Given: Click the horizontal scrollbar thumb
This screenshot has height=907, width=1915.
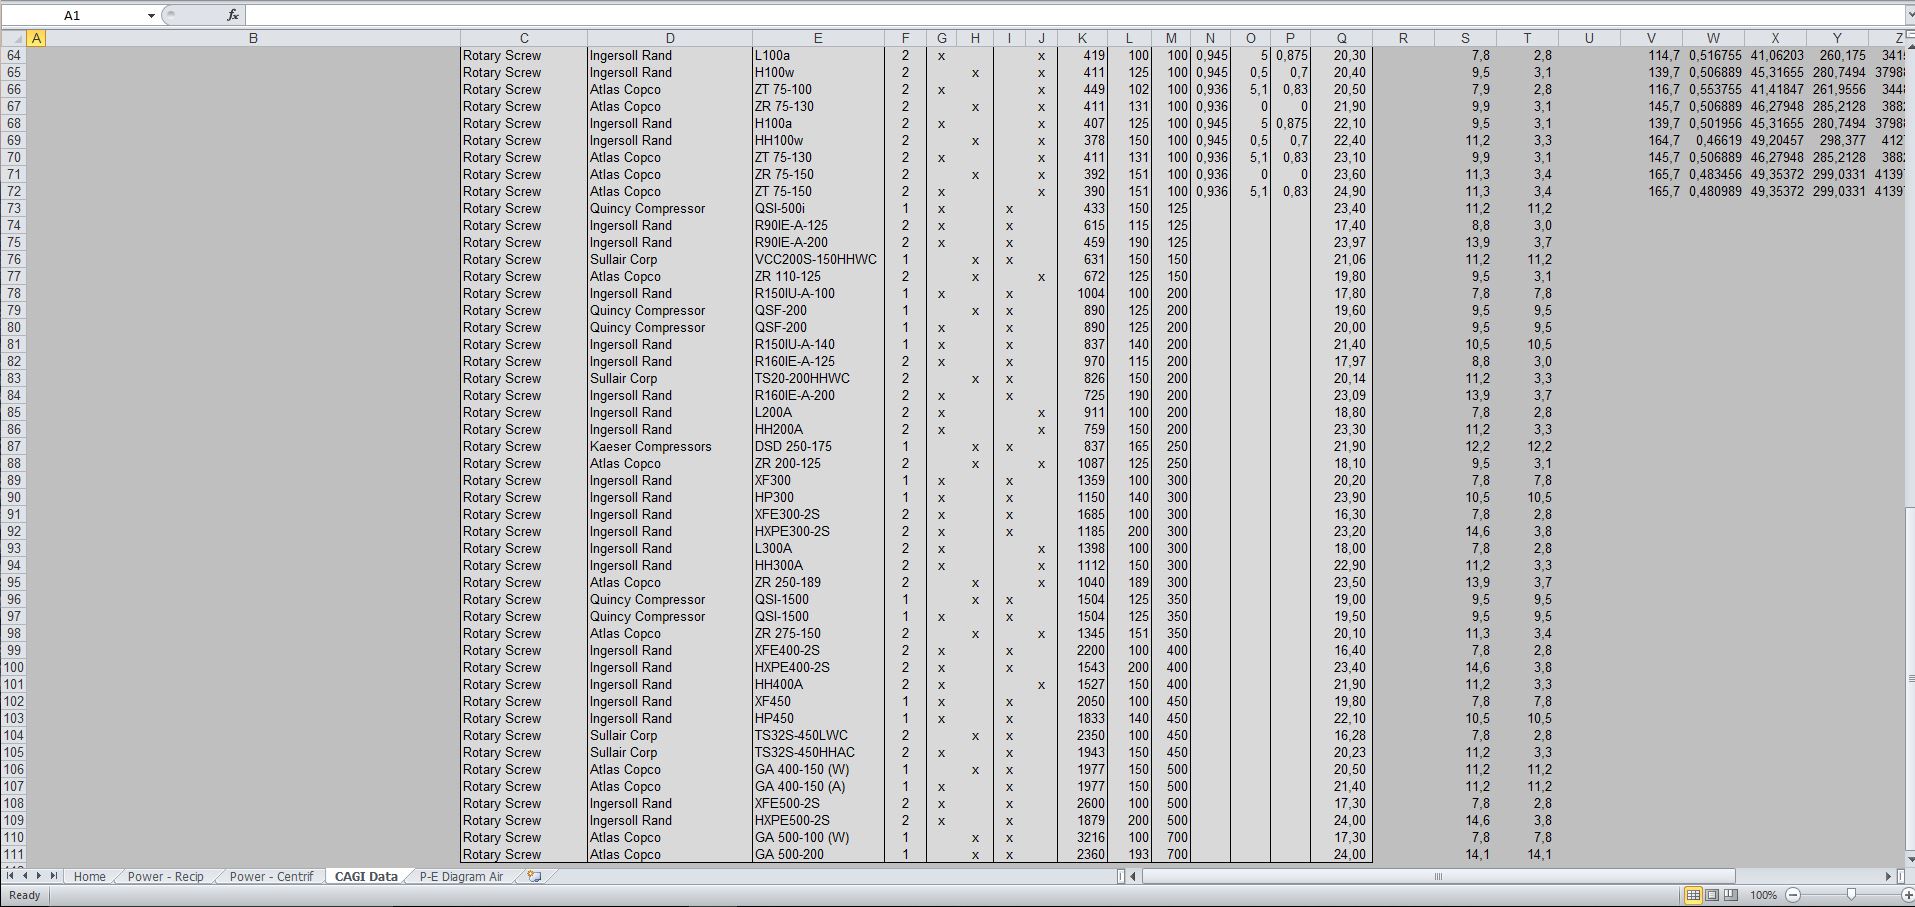Looking at the screenshot, I should coord(1438,876).
